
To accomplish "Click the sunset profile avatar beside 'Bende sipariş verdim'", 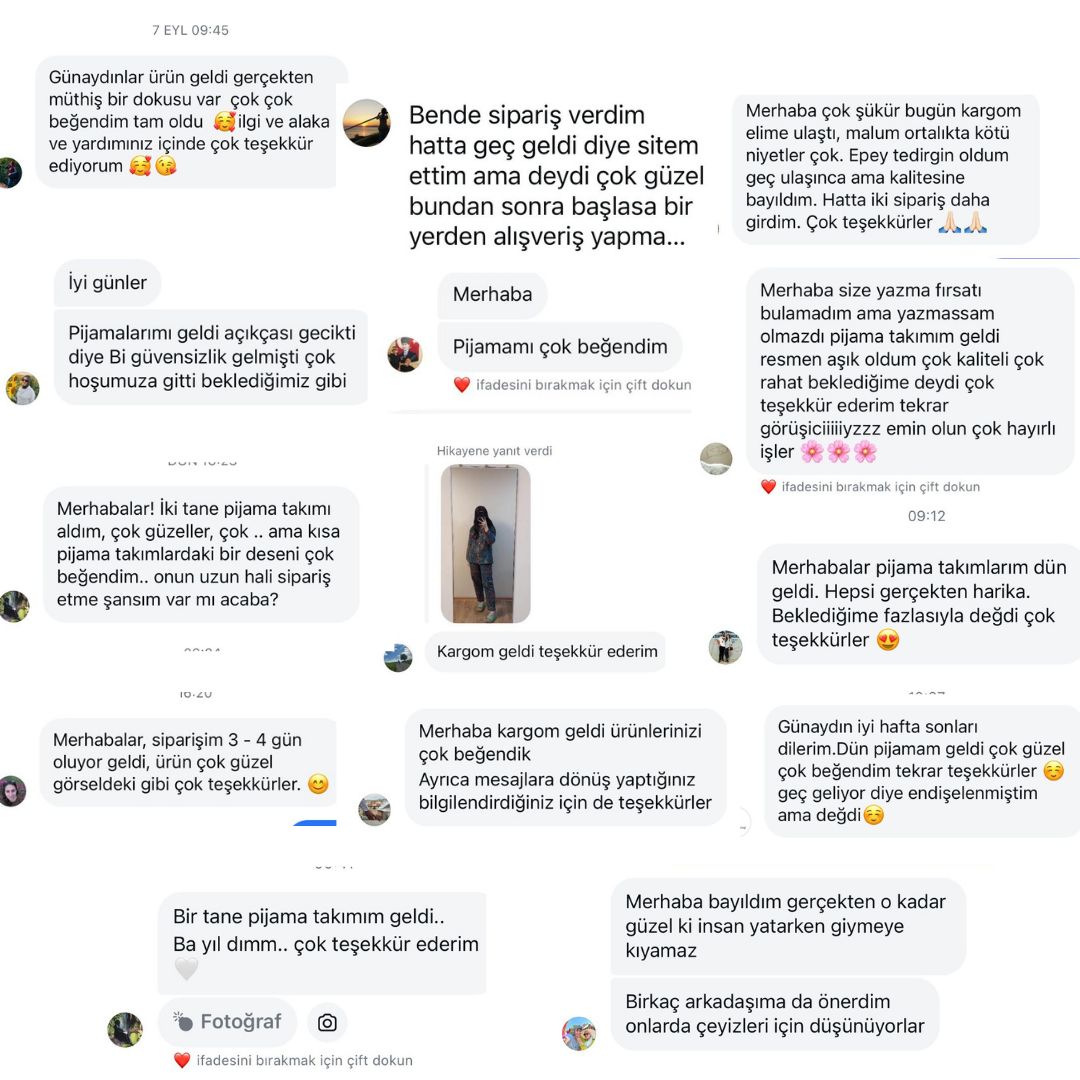I will pos(366,123).
